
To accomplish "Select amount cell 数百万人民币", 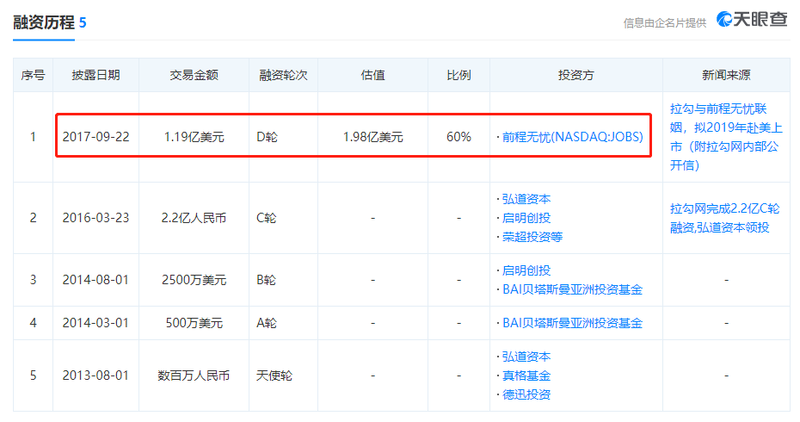I will click(194, 376).
